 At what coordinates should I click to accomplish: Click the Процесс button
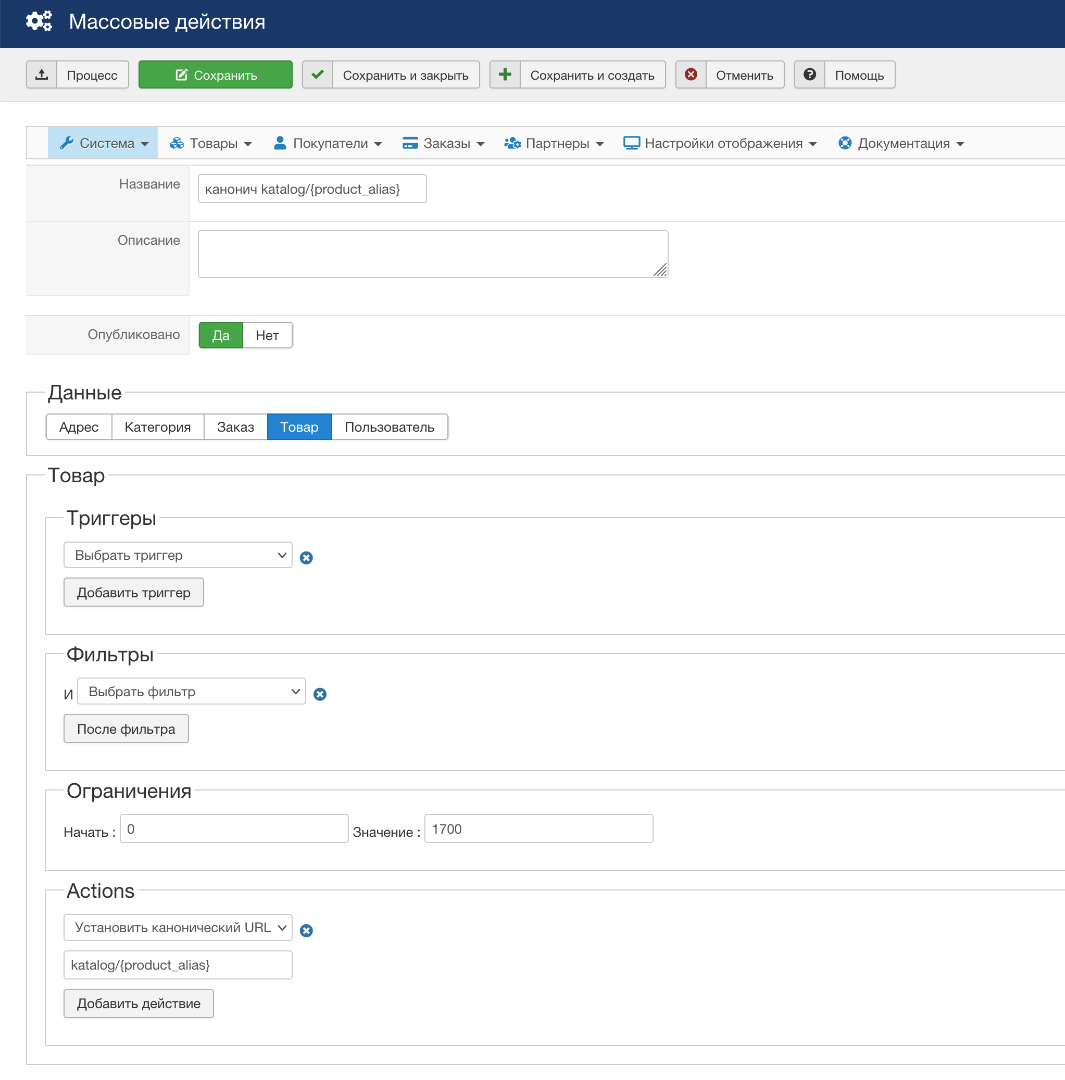(x=77, y=74)
